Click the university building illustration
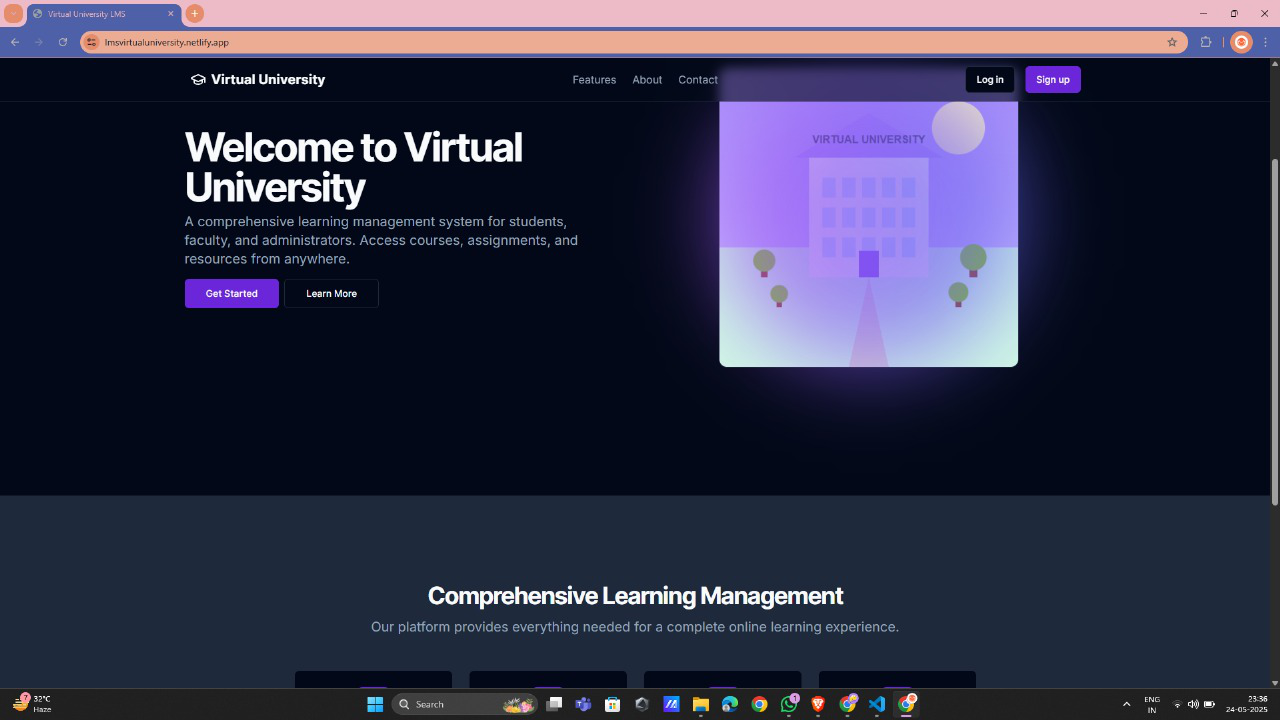This screenshot has height=720, width=1280. click(868, 220)
